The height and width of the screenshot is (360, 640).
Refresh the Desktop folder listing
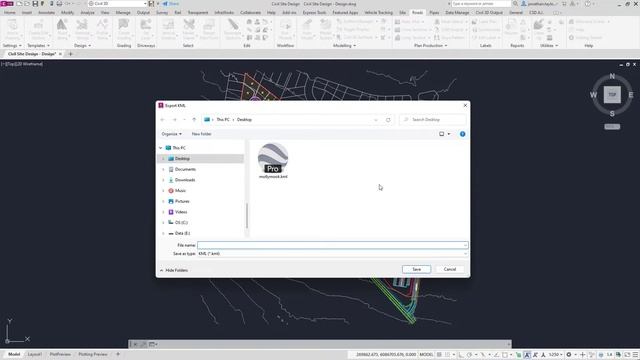click(x=388, y=120)
